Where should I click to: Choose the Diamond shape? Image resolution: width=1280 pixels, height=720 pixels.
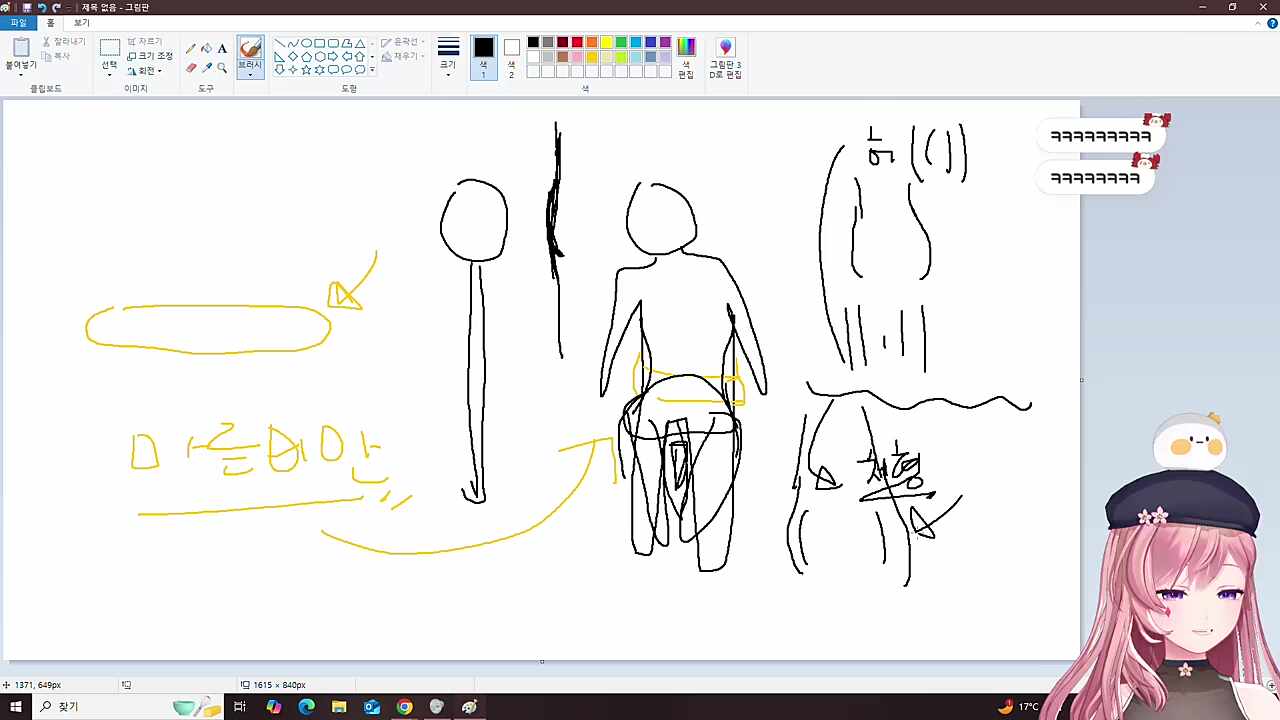[x=293, y=57]
